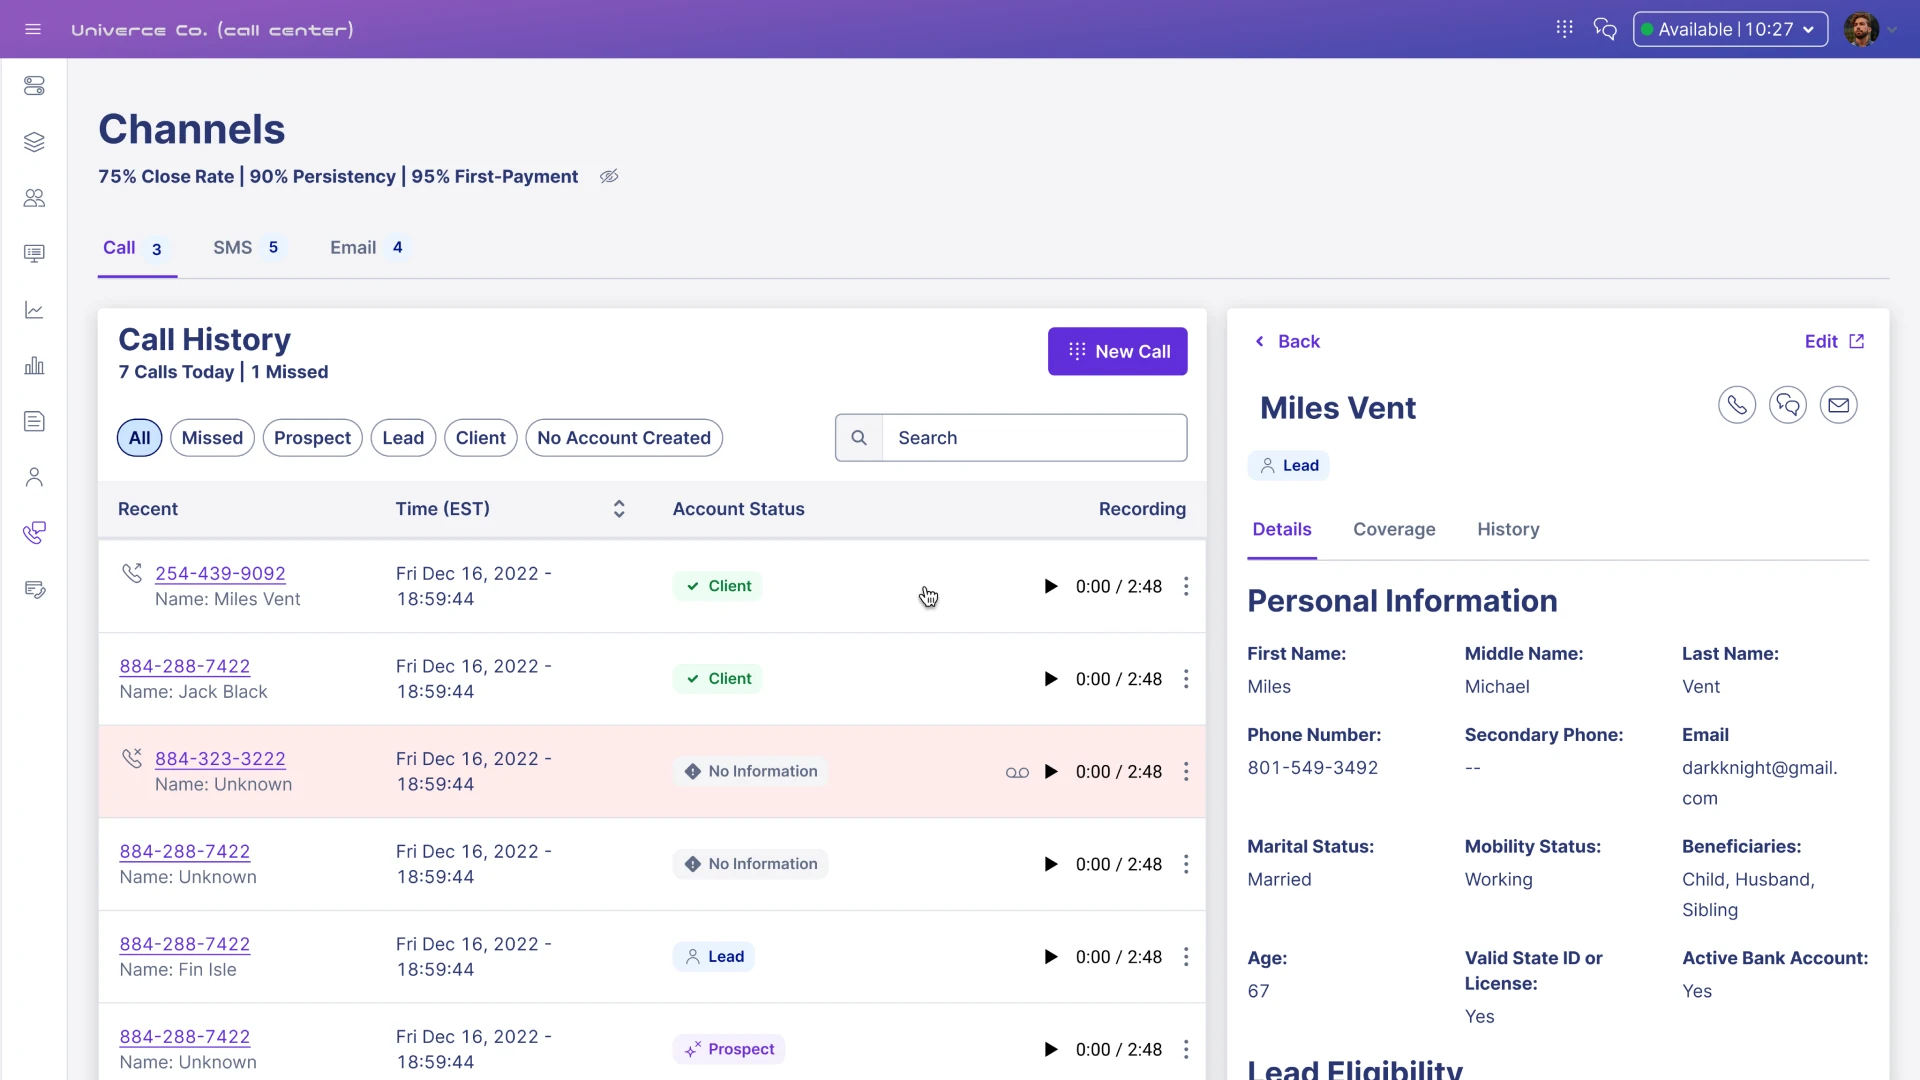Click the dial pad grid icon
1920x1080 pixels.
(x=1564, y=29)
